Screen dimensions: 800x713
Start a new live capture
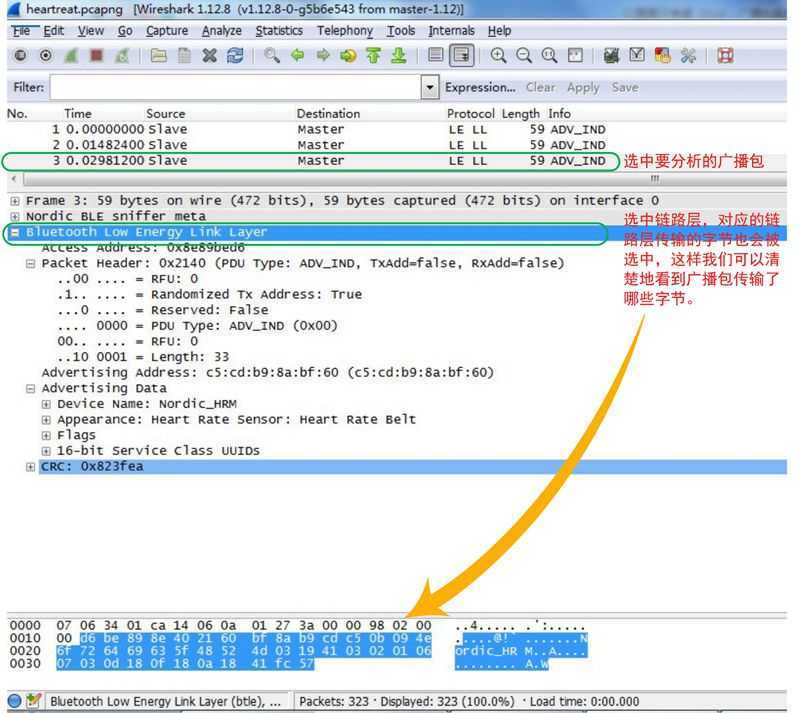[71, 55]
